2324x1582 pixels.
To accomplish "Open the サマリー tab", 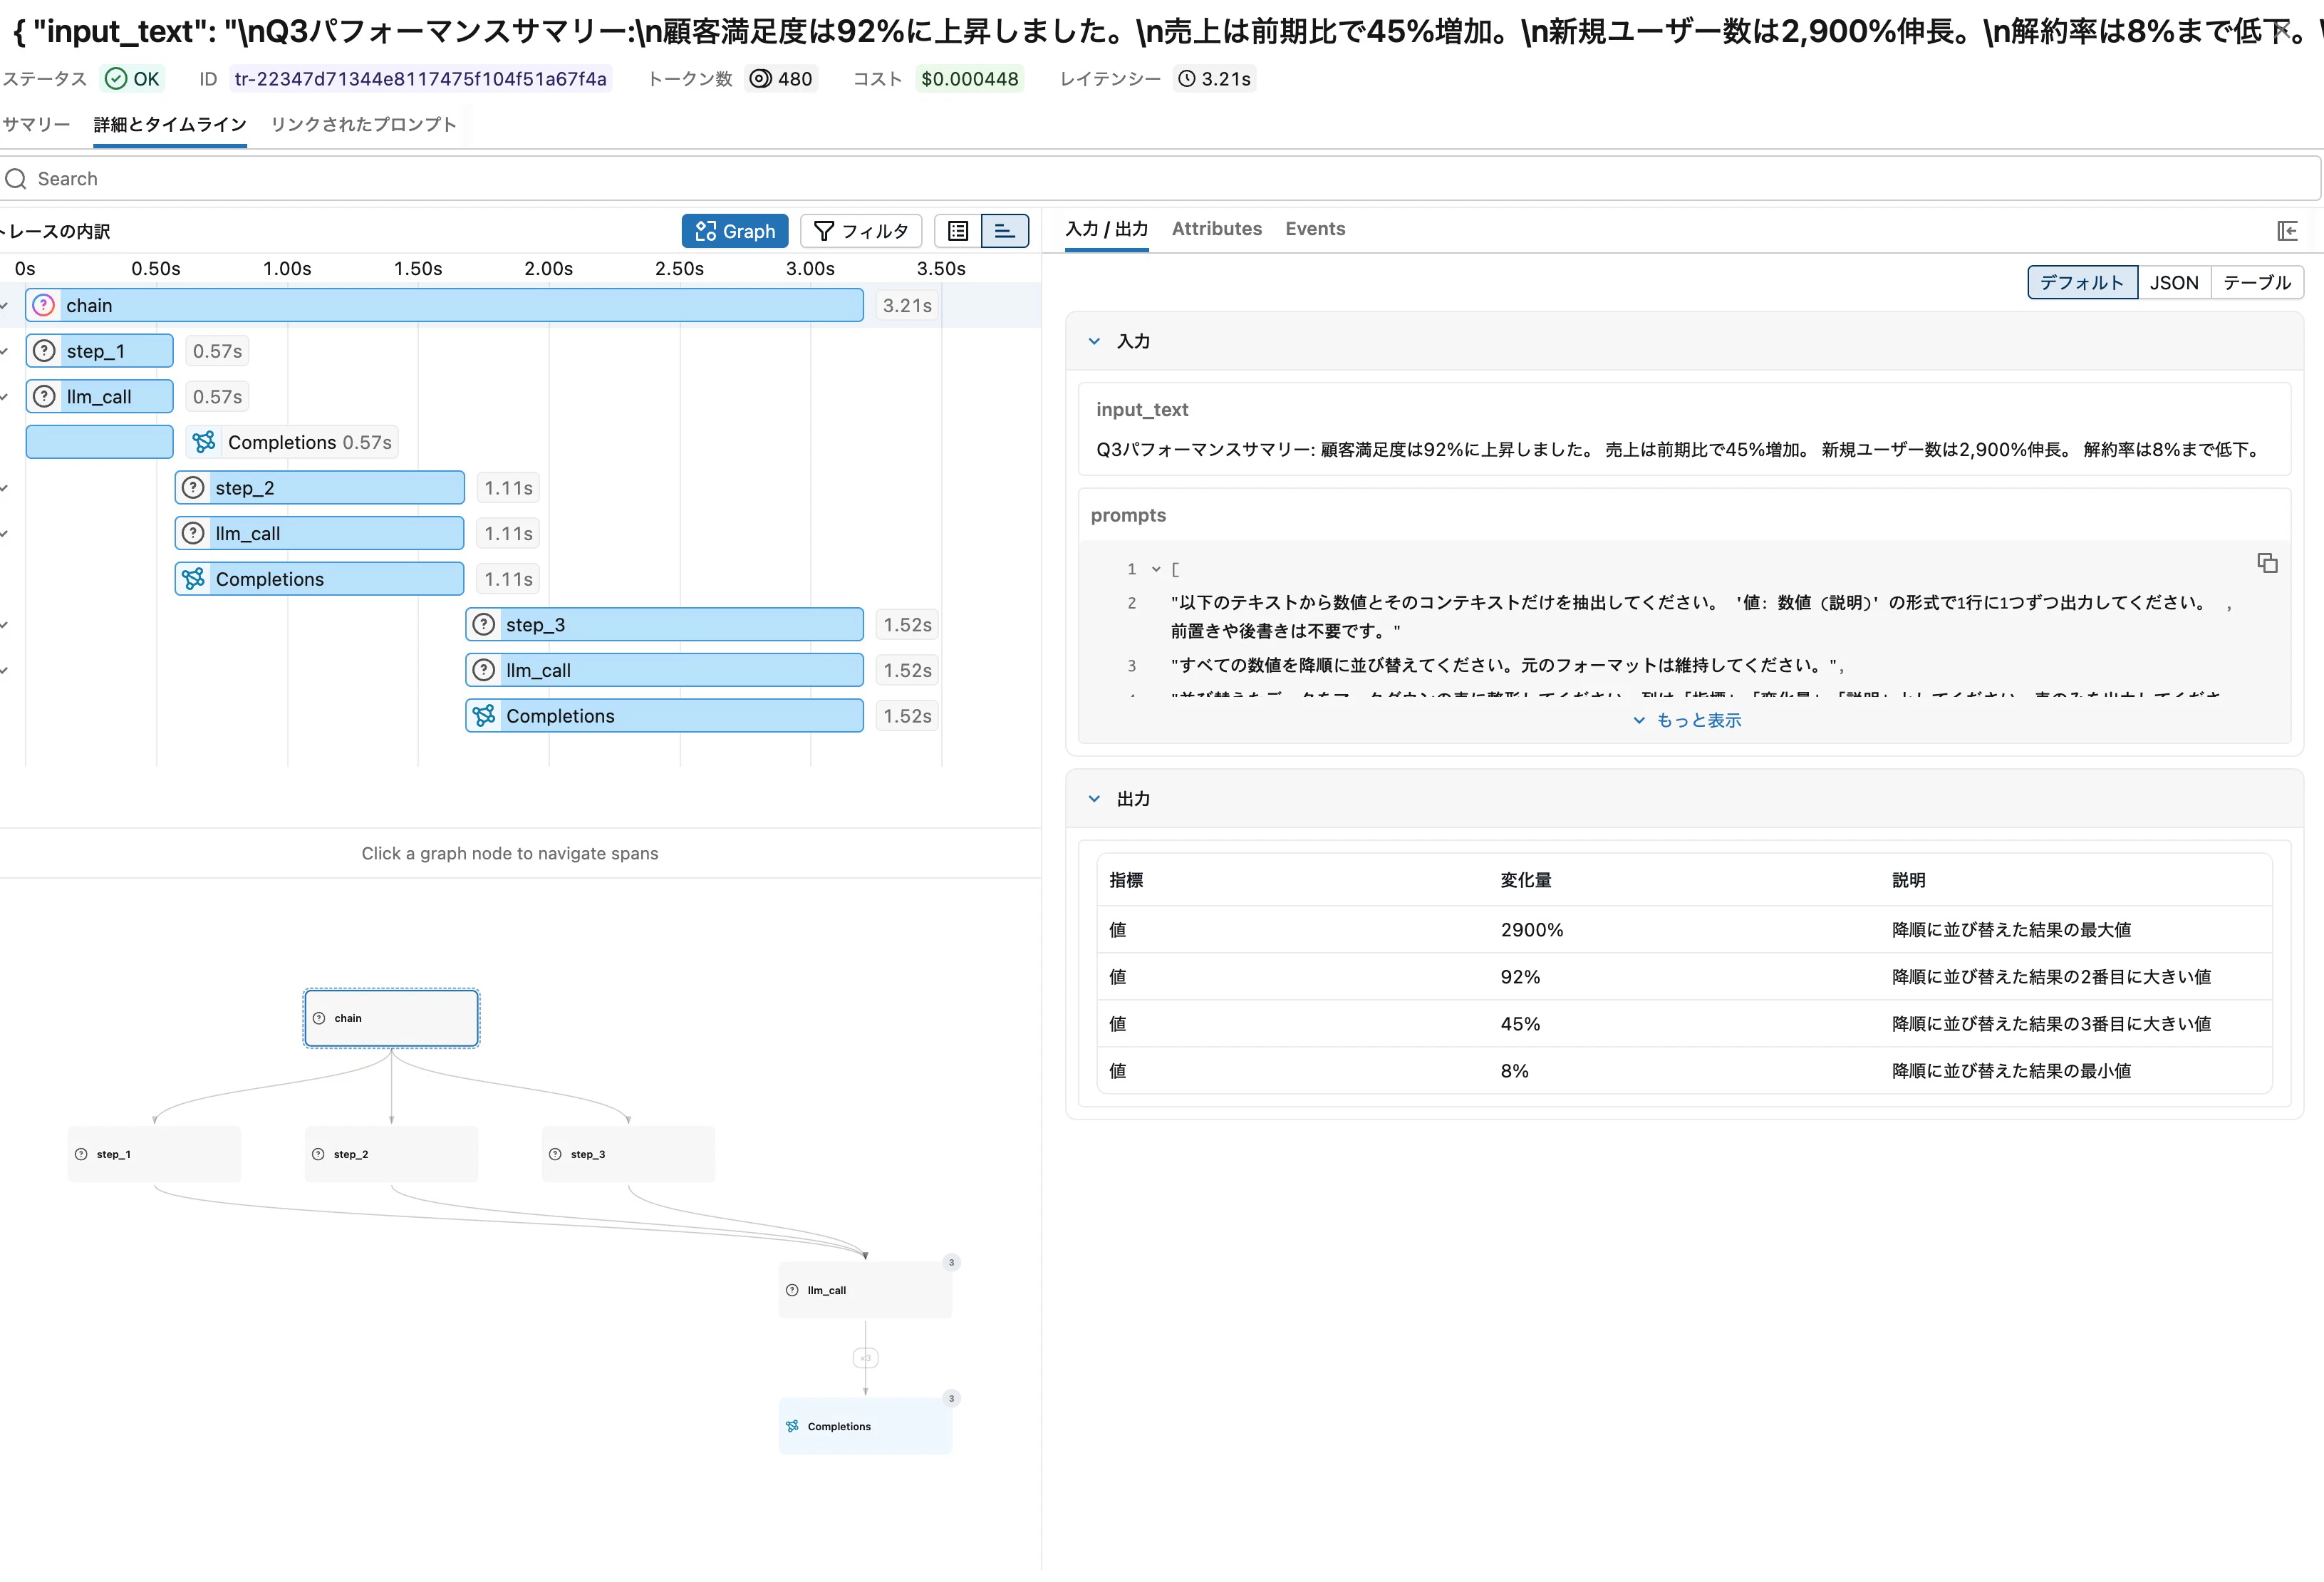I will [36, 124].
